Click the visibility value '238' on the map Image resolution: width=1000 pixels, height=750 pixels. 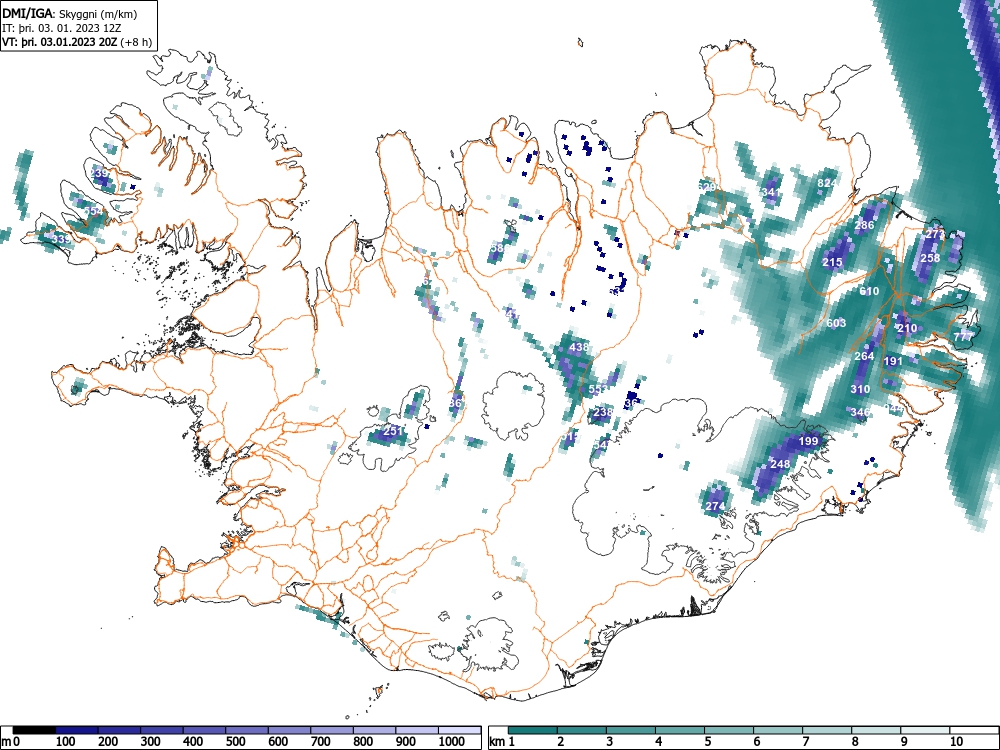pos(603,412)
